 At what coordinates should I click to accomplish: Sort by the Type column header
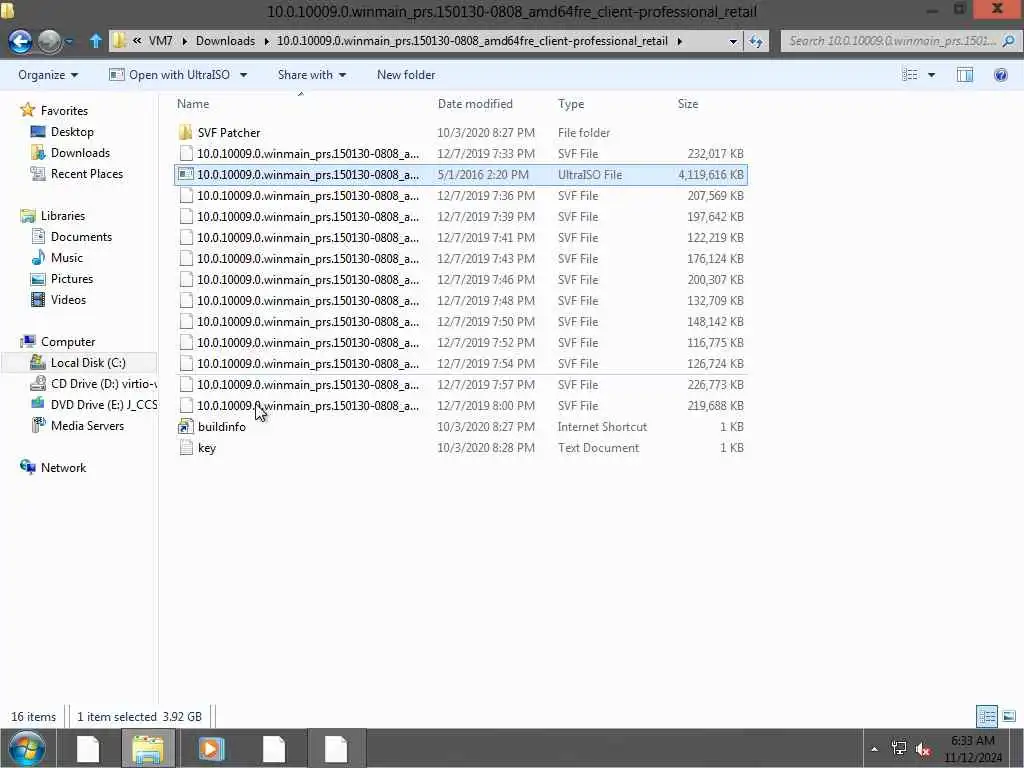[x=571, y=104]
